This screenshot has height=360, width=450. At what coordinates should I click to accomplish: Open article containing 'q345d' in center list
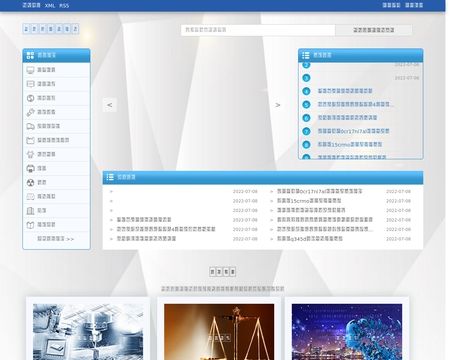[x=310, y=239]
